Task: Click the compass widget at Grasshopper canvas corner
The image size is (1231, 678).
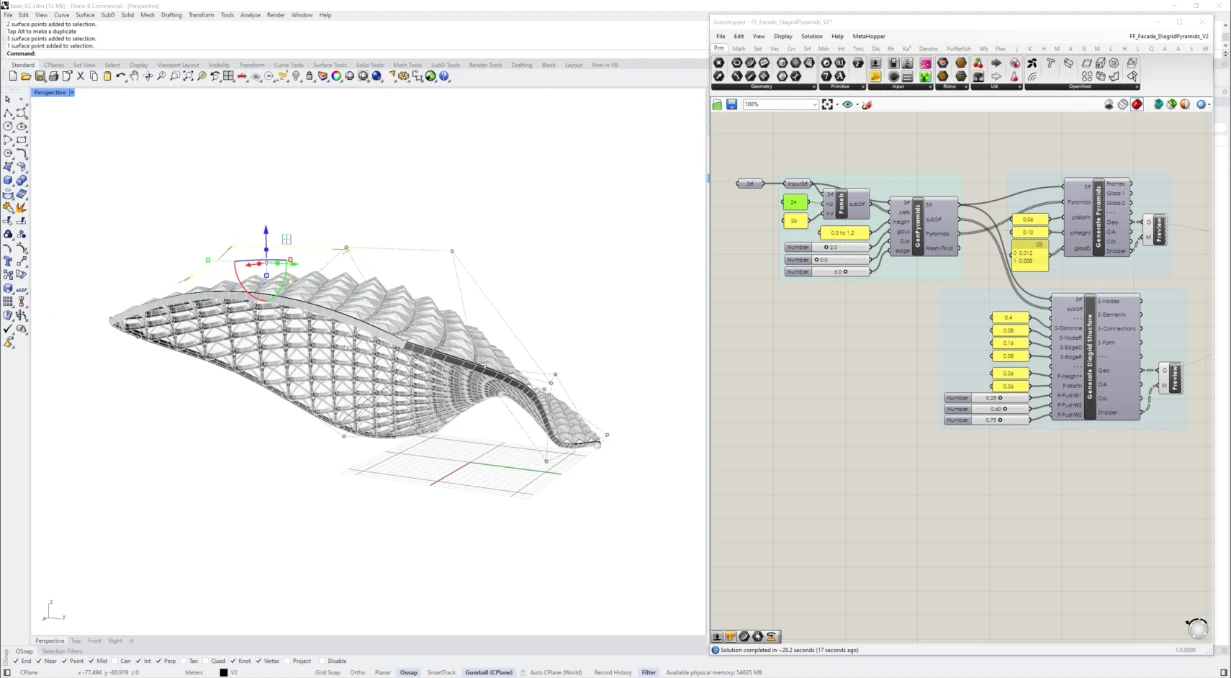Action: 1196,628
